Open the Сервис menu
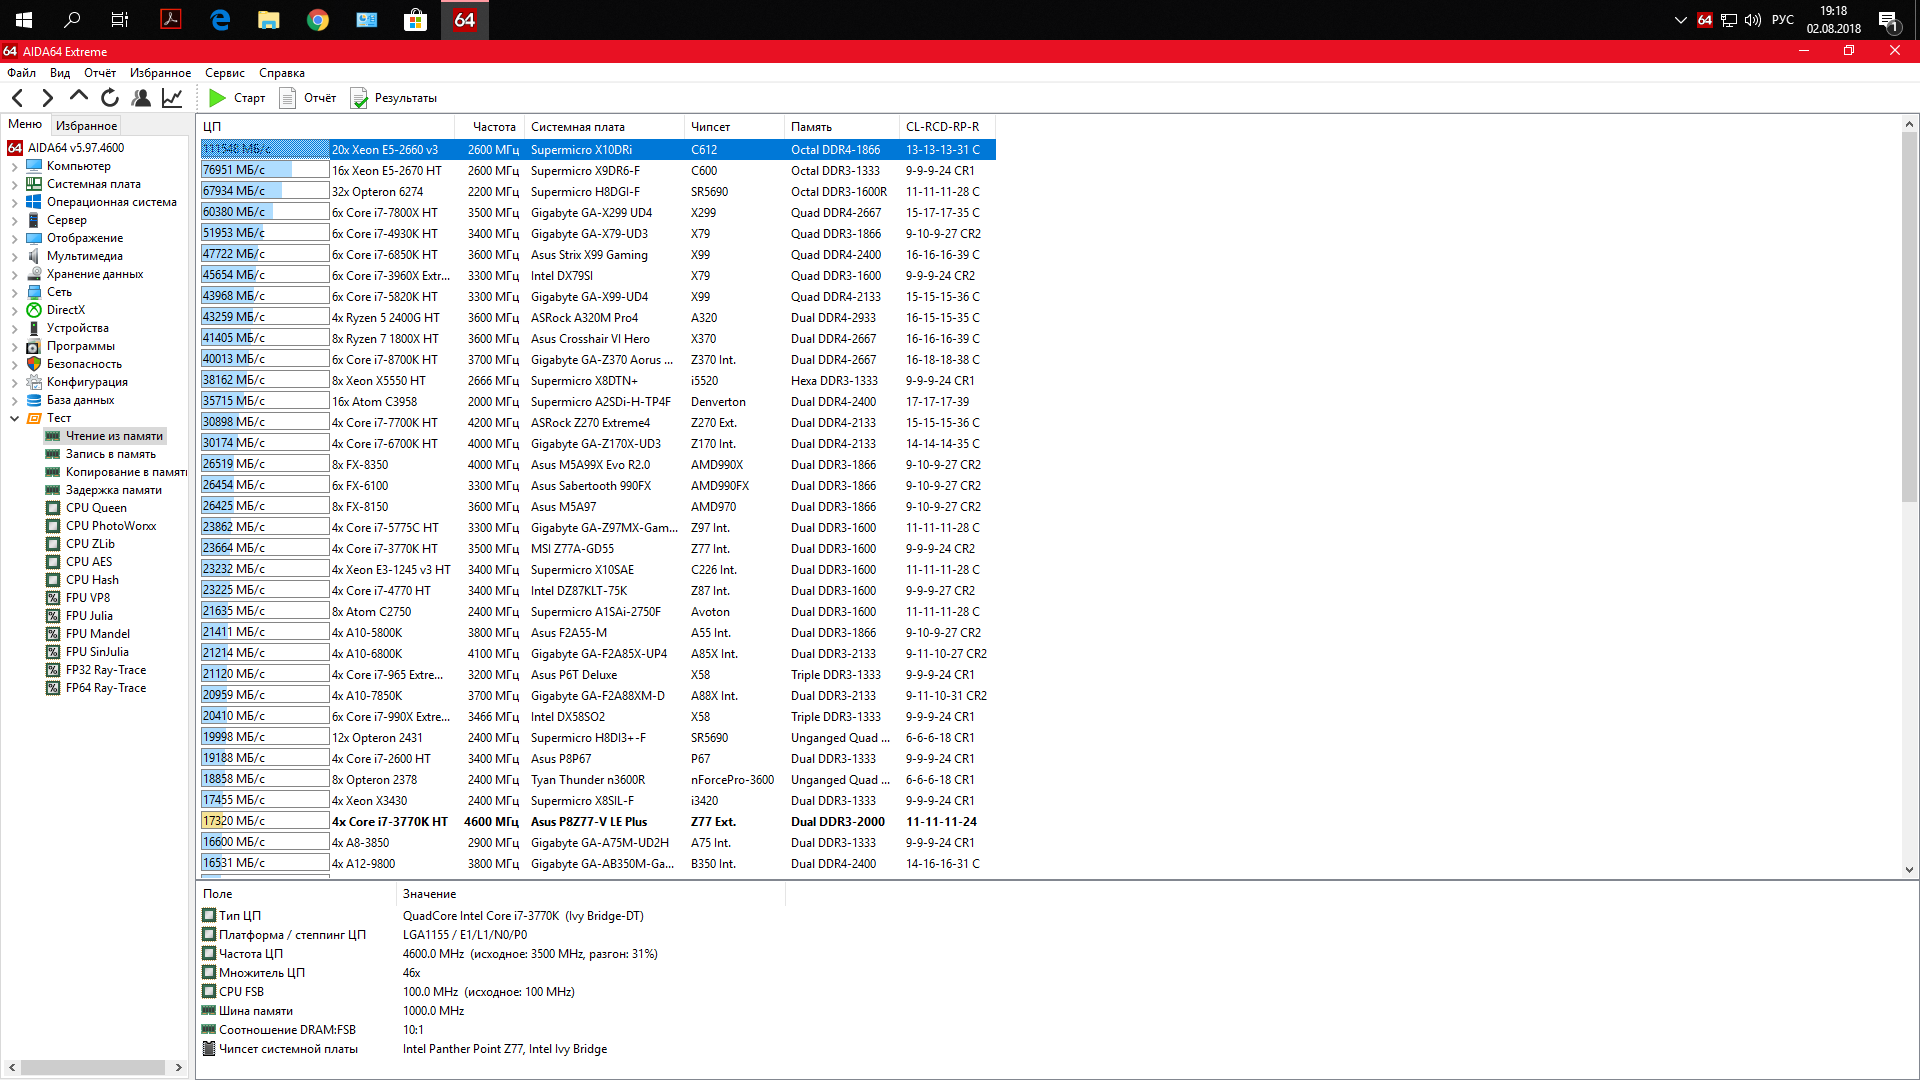Image resolution: width=1920 pixels, height=1080 pixels. point(224,73)
